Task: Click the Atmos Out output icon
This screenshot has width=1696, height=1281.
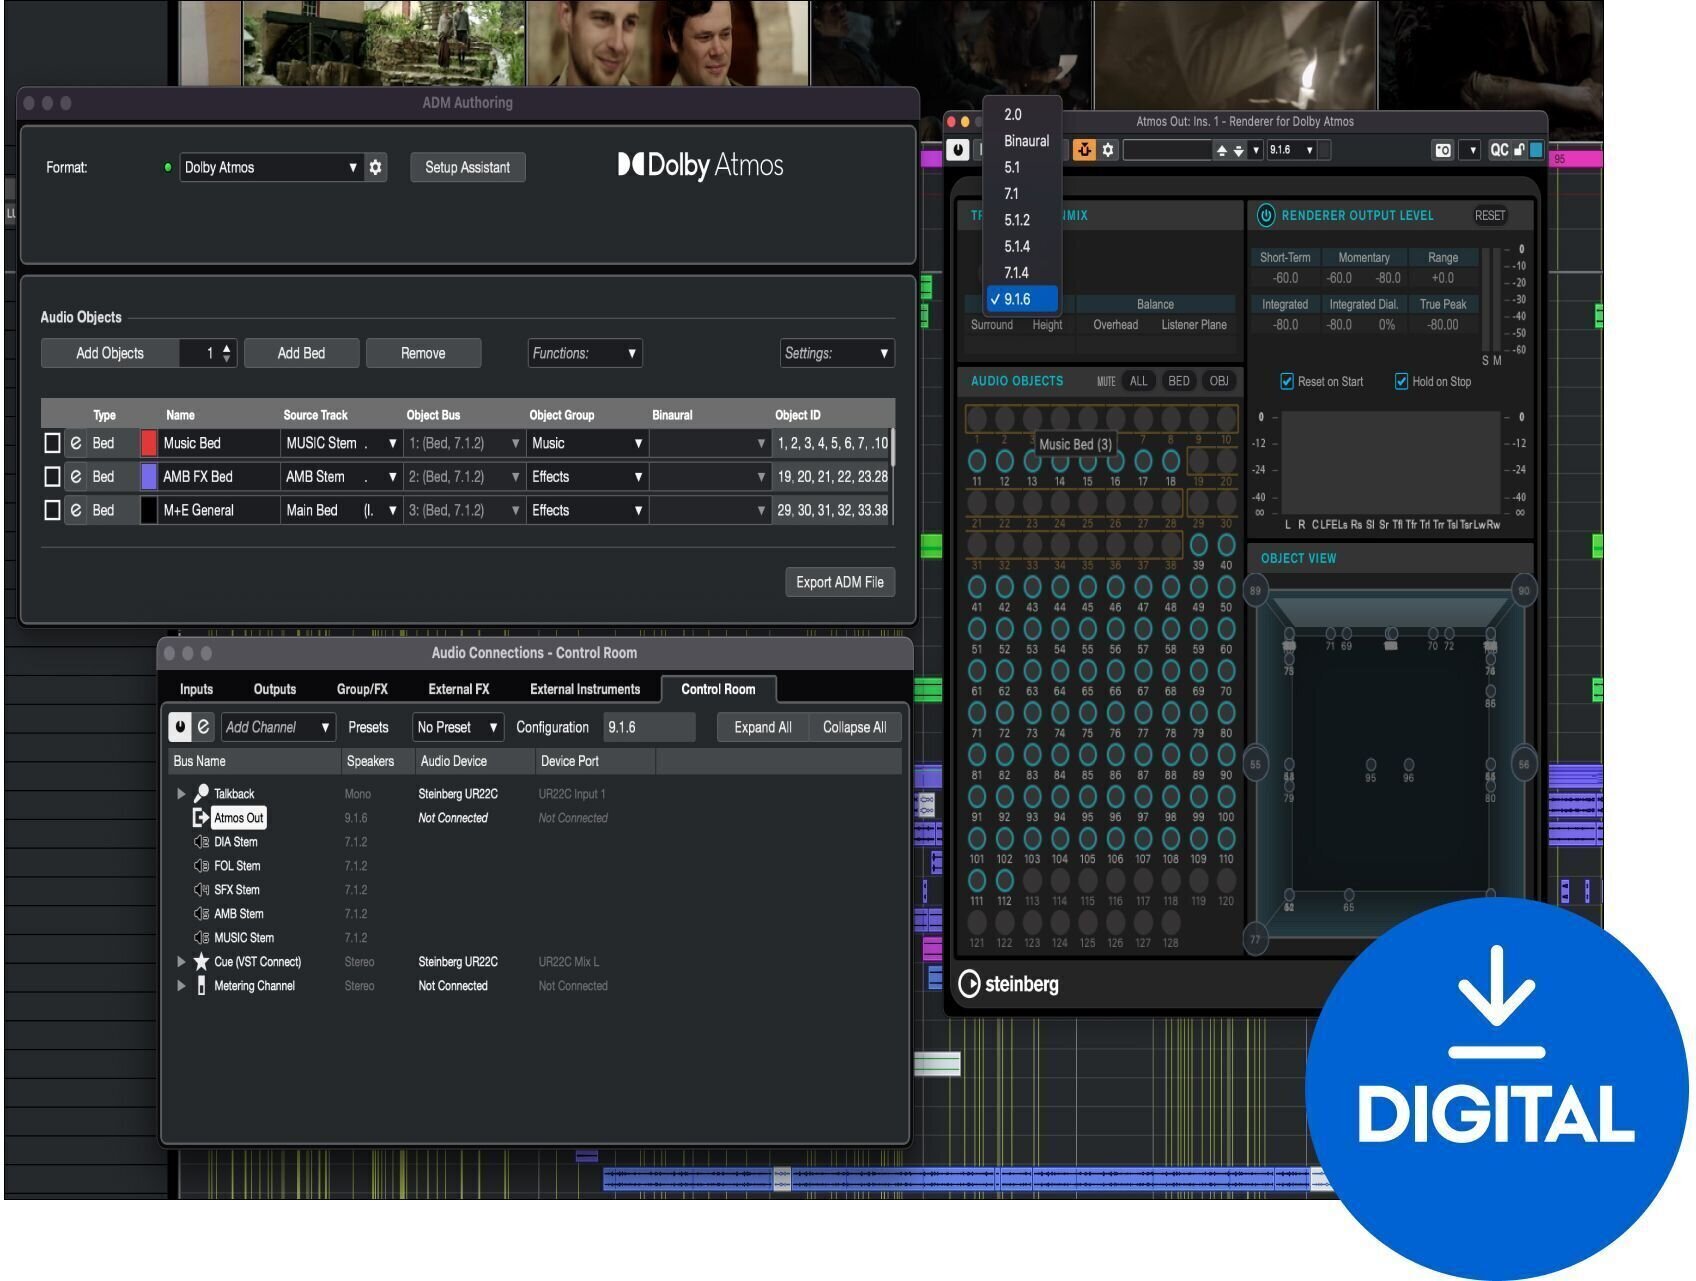Action: tap(200, 818)
